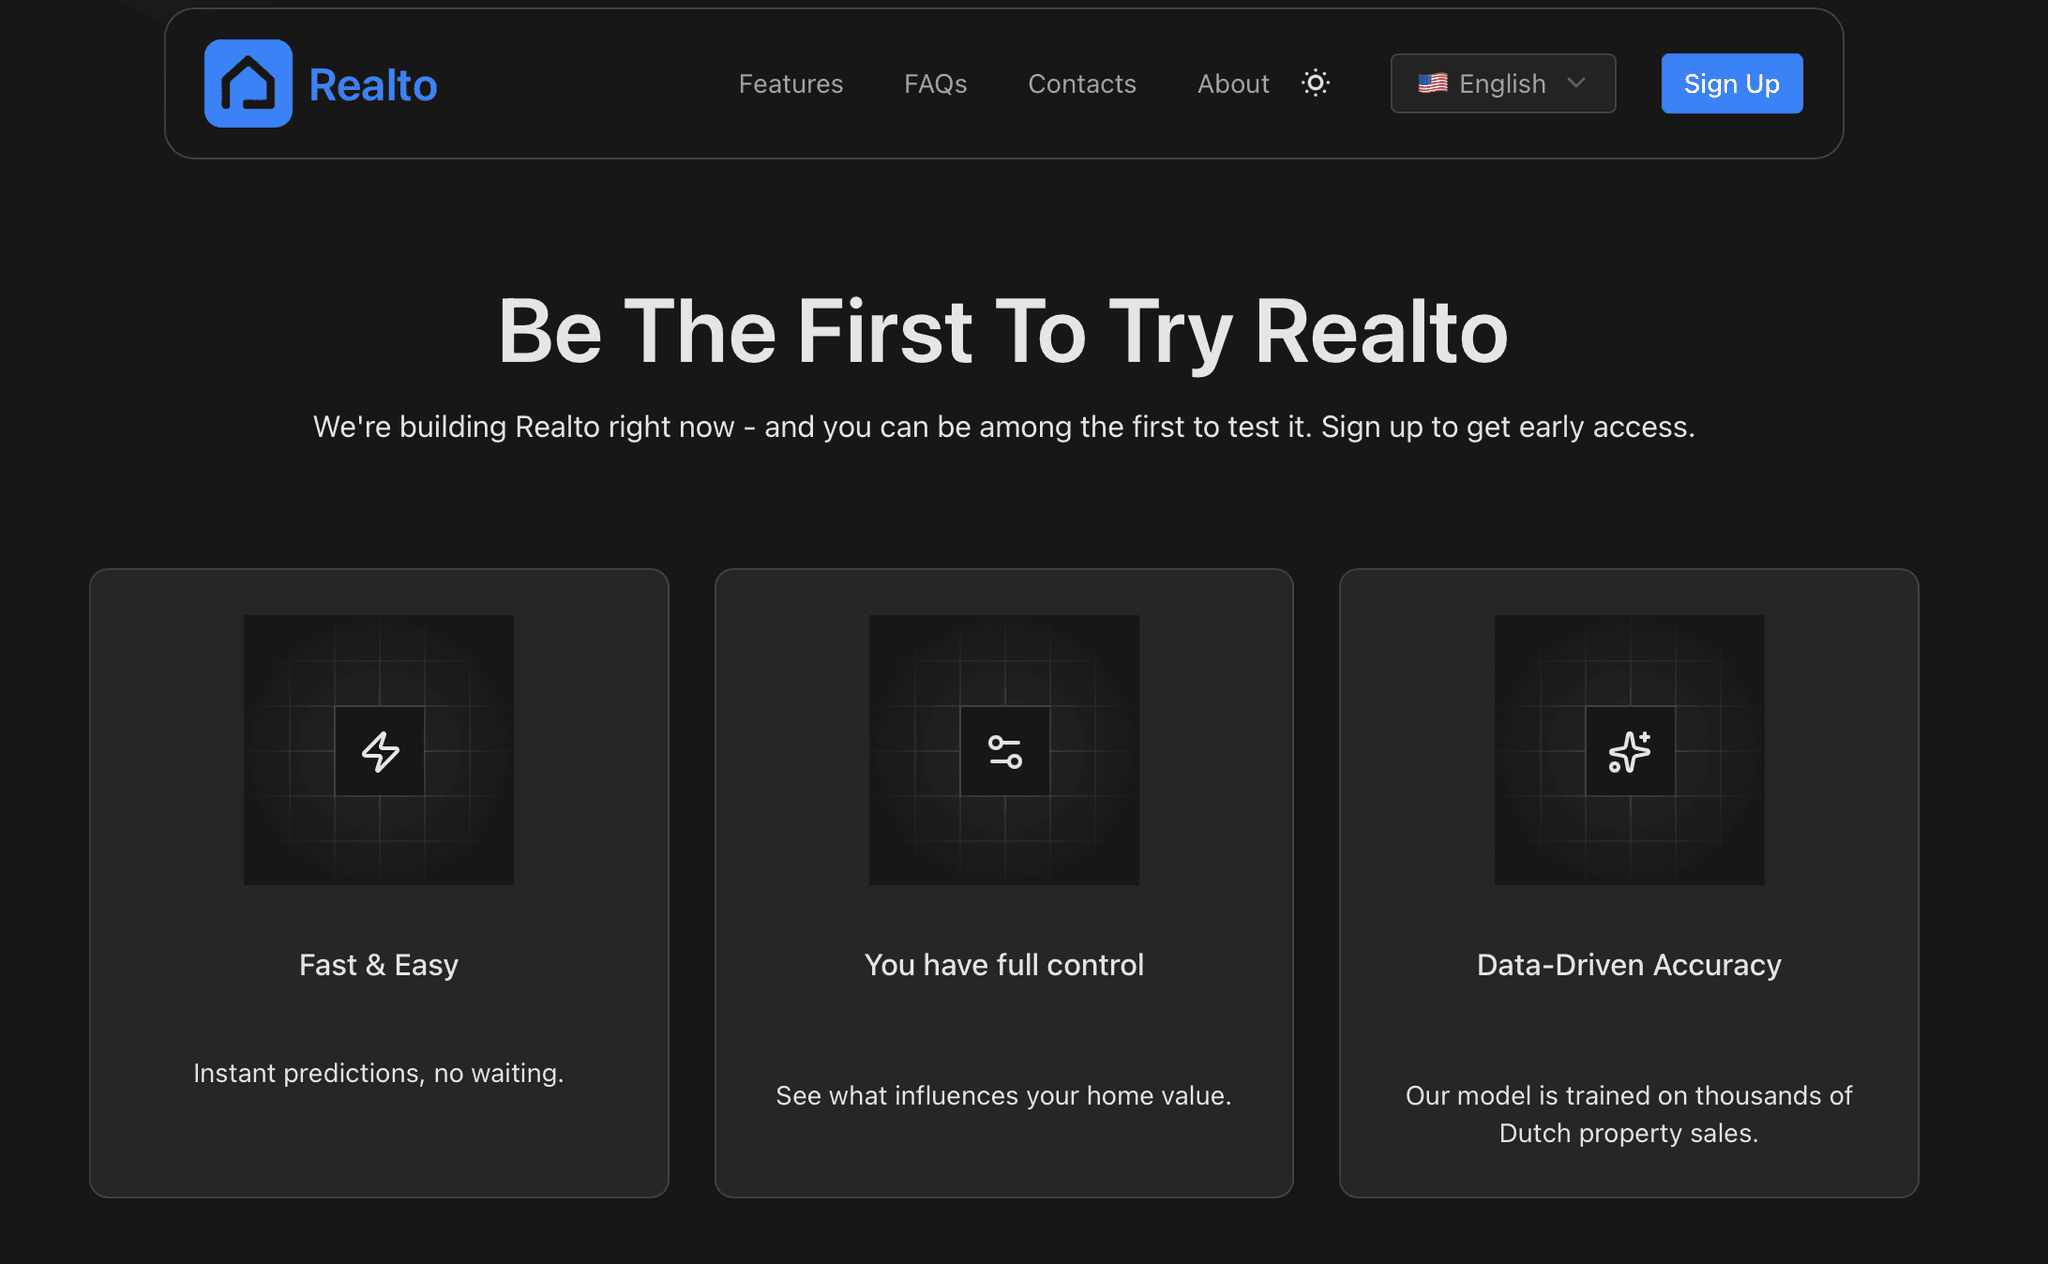Click the Realto brand name text

pos(373,85)
